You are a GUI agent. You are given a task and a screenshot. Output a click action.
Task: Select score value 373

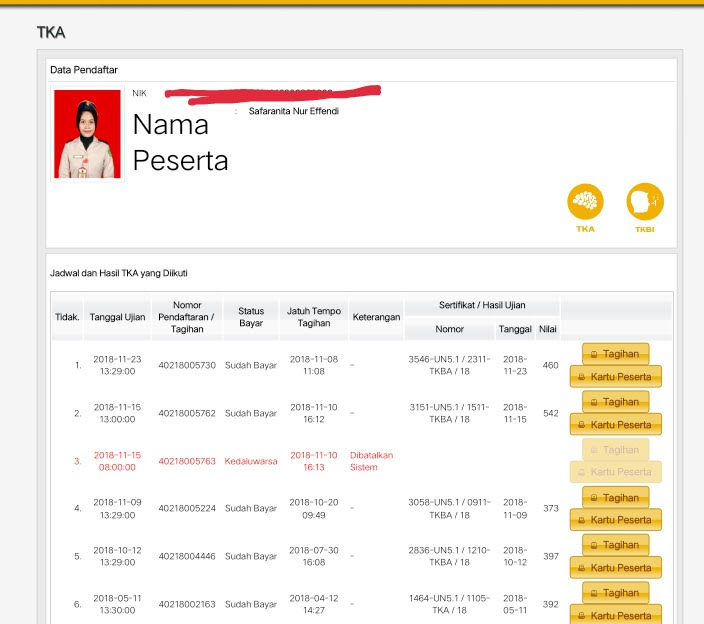coord(550,508)
